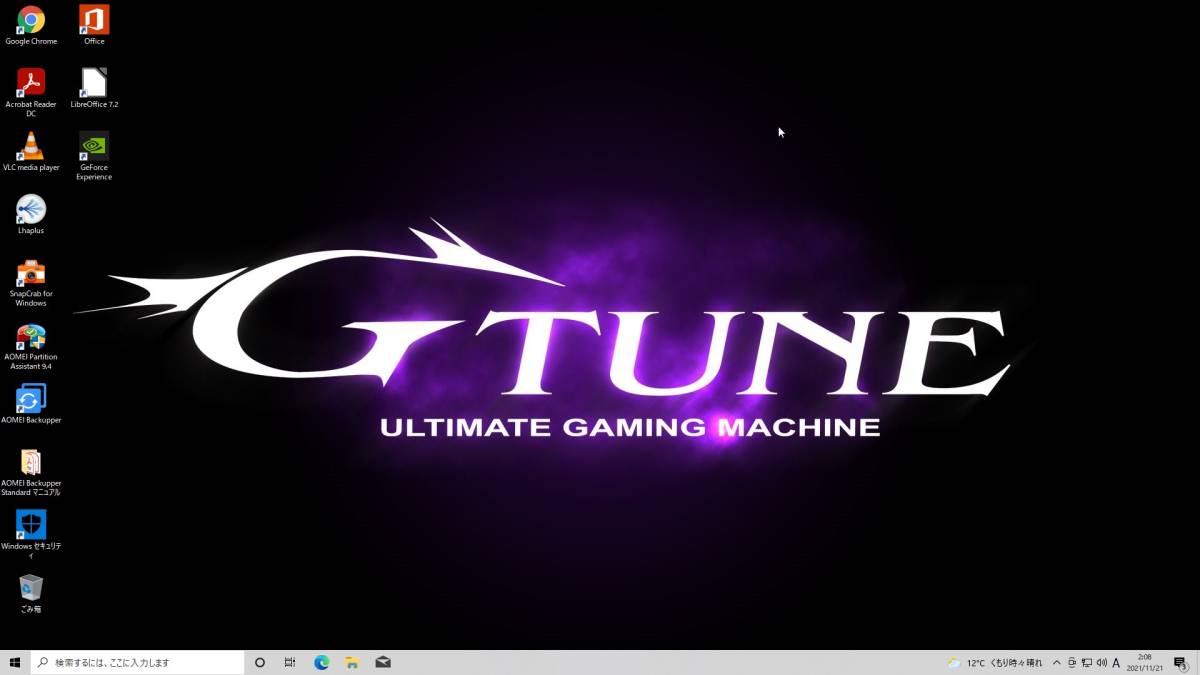Open the volume speaker tray icon
The width and height of the screenshot is (1200, 675).
(x=1101, y=662)
